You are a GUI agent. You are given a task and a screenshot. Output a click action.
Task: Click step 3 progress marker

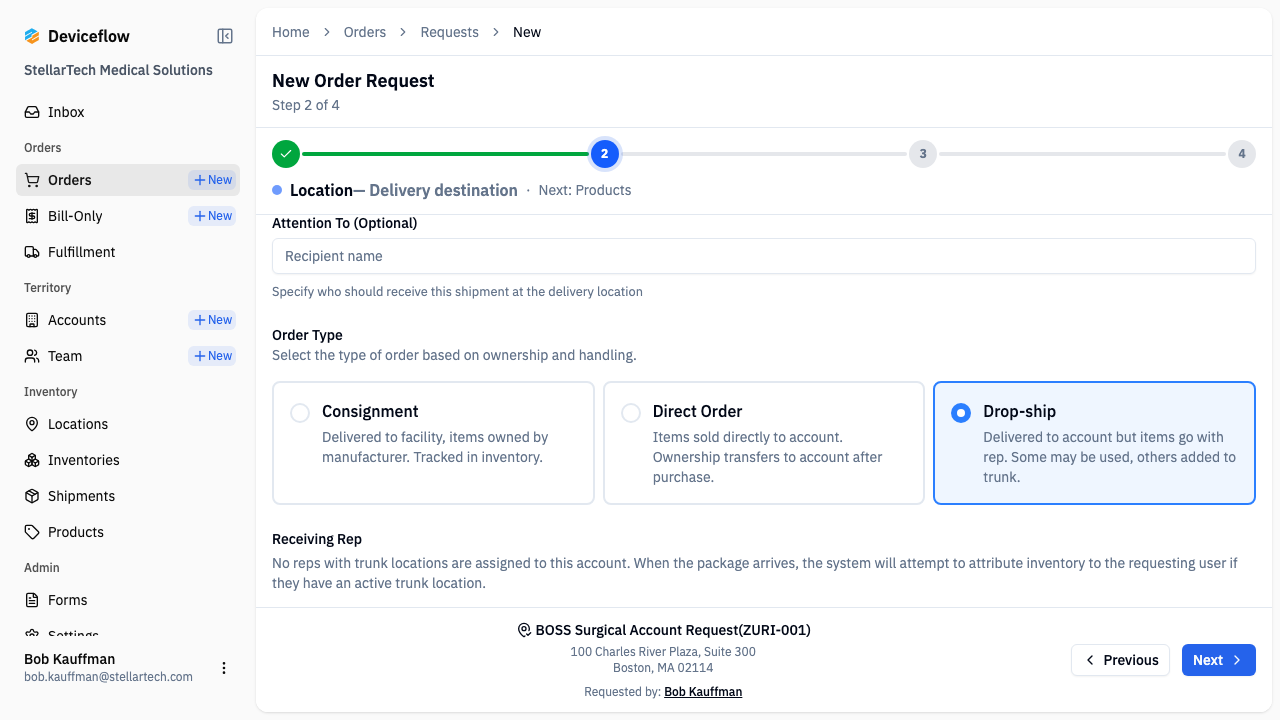pos(923,154)
